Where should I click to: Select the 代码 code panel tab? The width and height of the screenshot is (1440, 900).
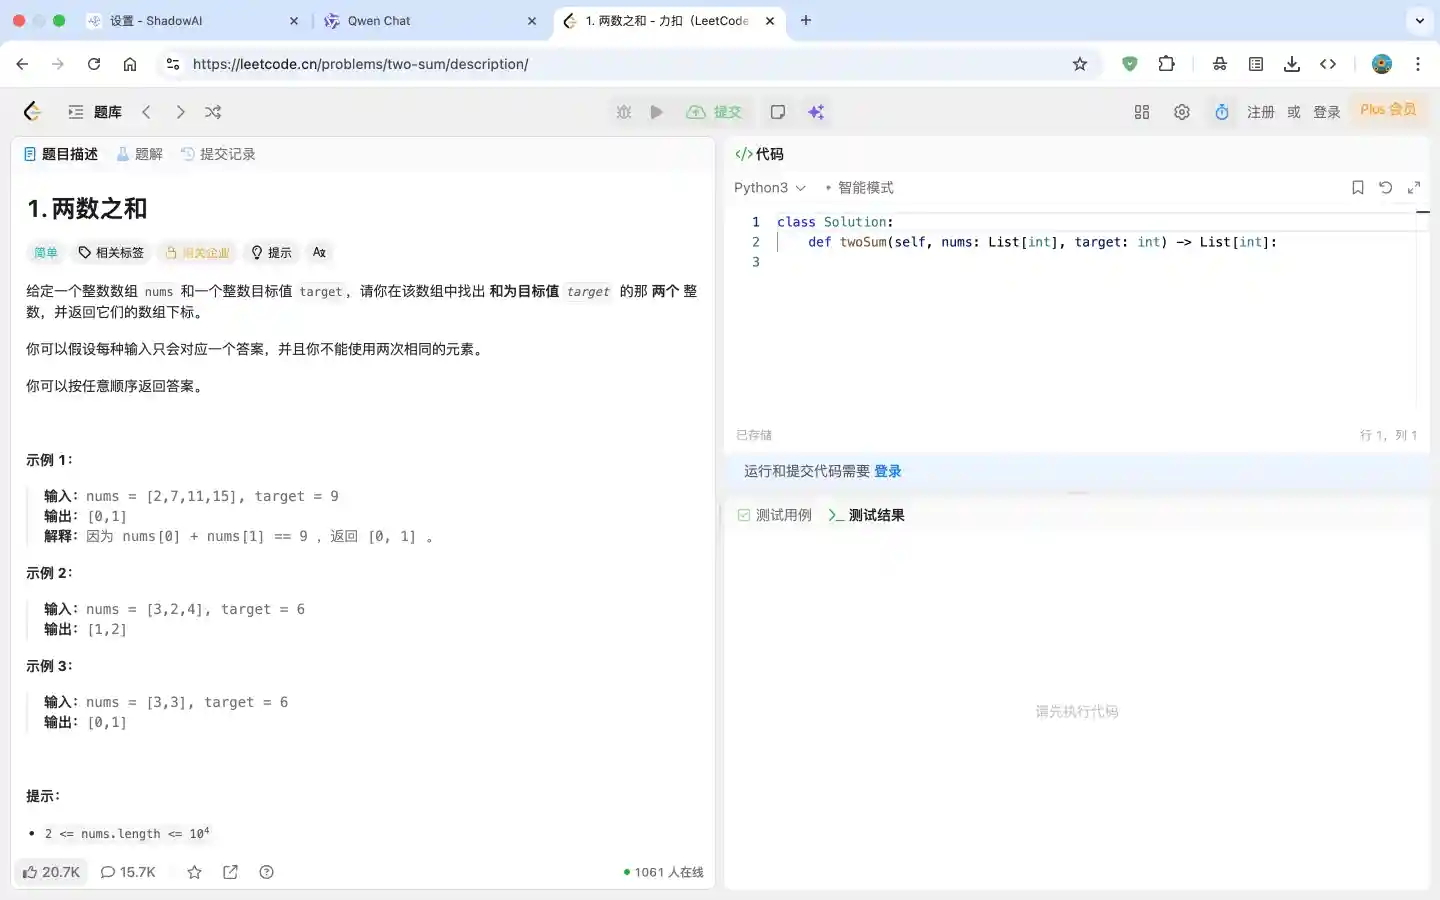click(760, 154)
